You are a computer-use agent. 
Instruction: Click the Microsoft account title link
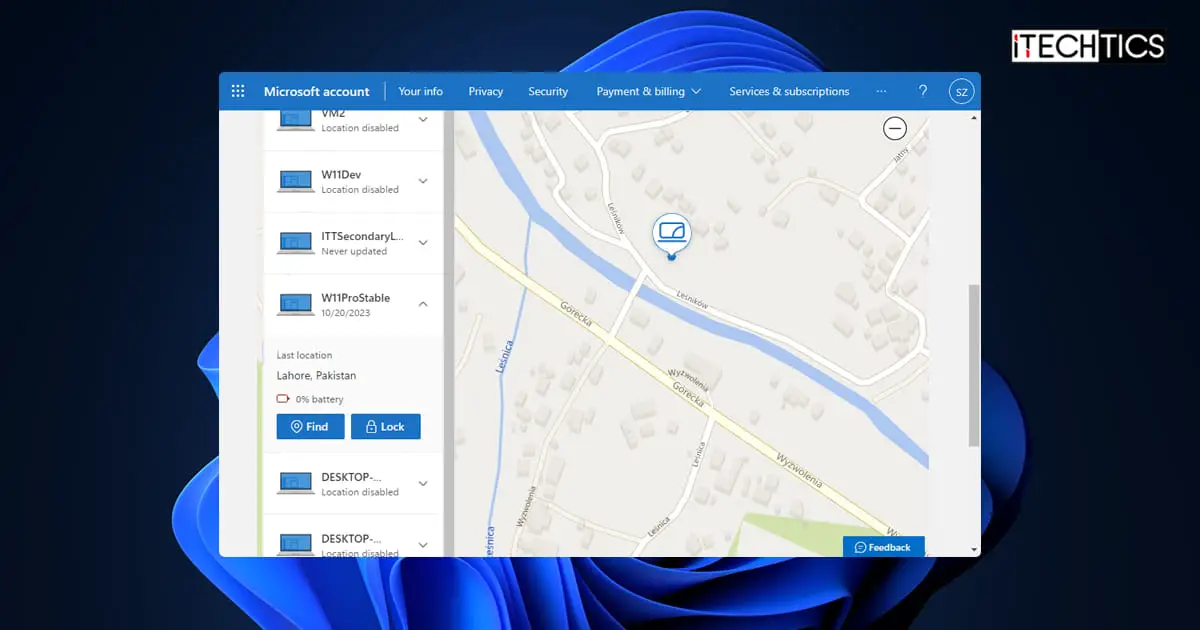(317, 91)
